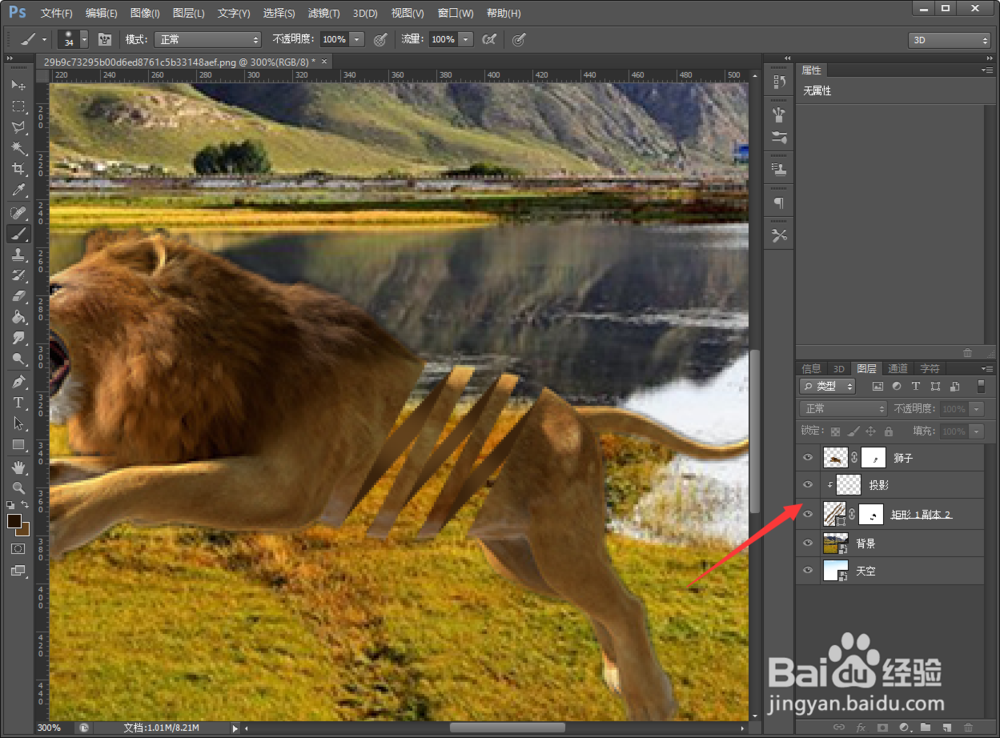Select the 天空 layer name
Image resolution: width=1000 pixels, height=738 pixels.
[x=865, y=571]
